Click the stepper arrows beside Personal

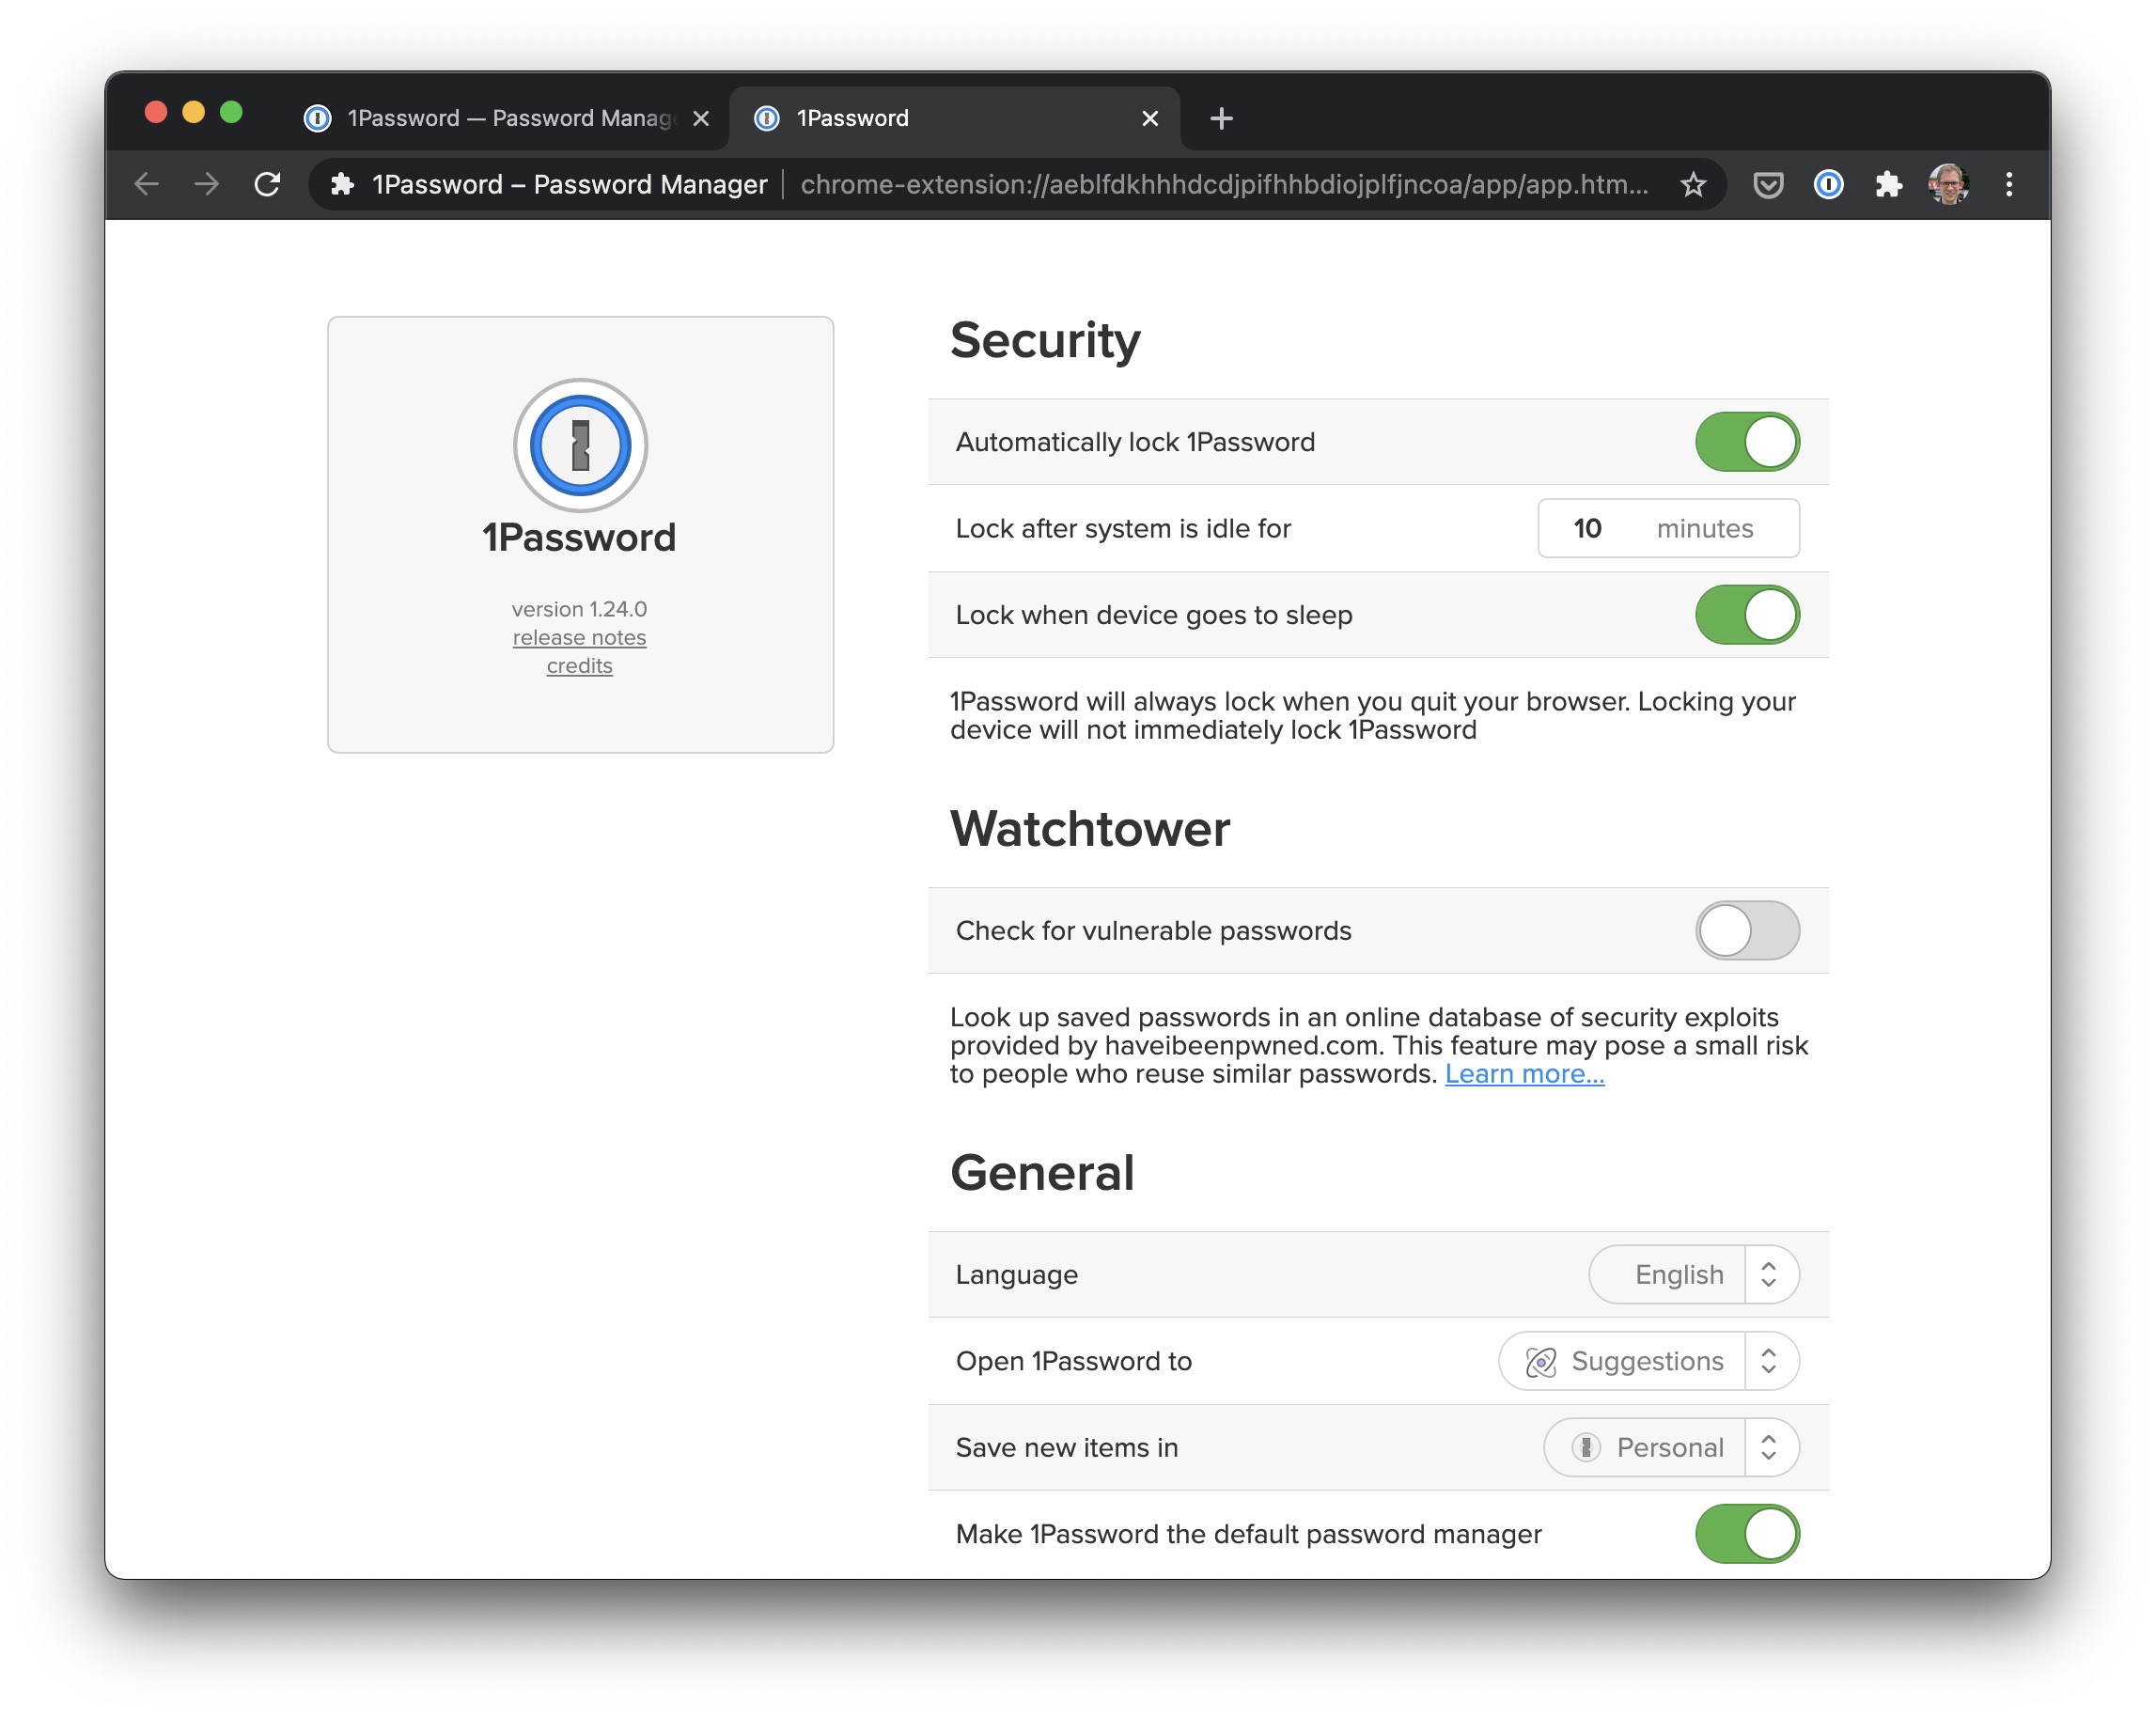[x=1769, y=1447]
